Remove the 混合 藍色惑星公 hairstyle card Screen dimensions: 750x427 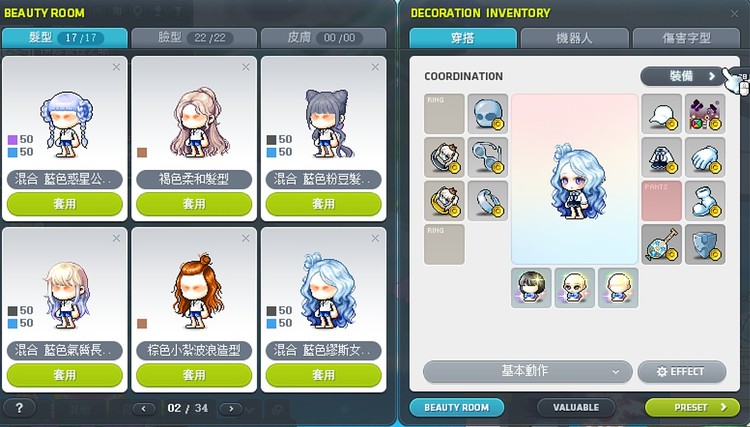[x=116, y=67]
